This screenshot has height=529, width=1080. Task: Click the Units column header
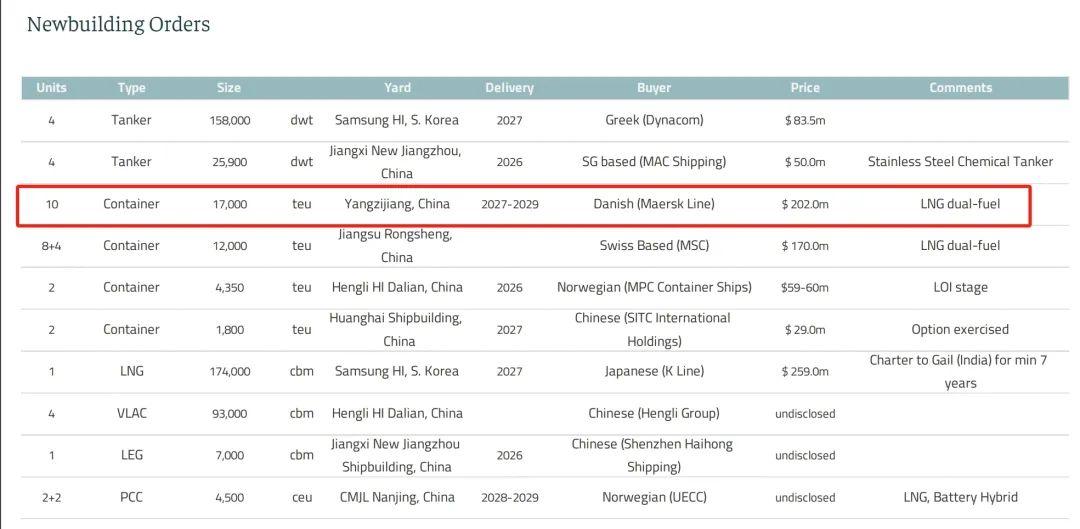(x=51, y=88)
